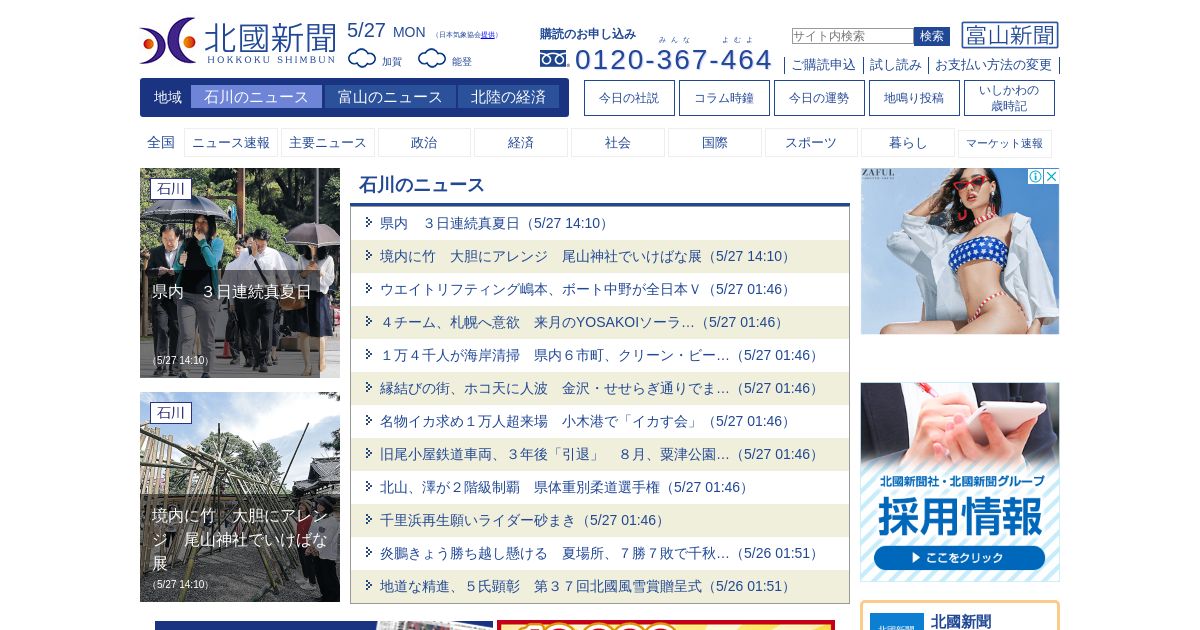Open the 富山新聞 logo link
This screenshot has width=1200, height=630.
1010,35
